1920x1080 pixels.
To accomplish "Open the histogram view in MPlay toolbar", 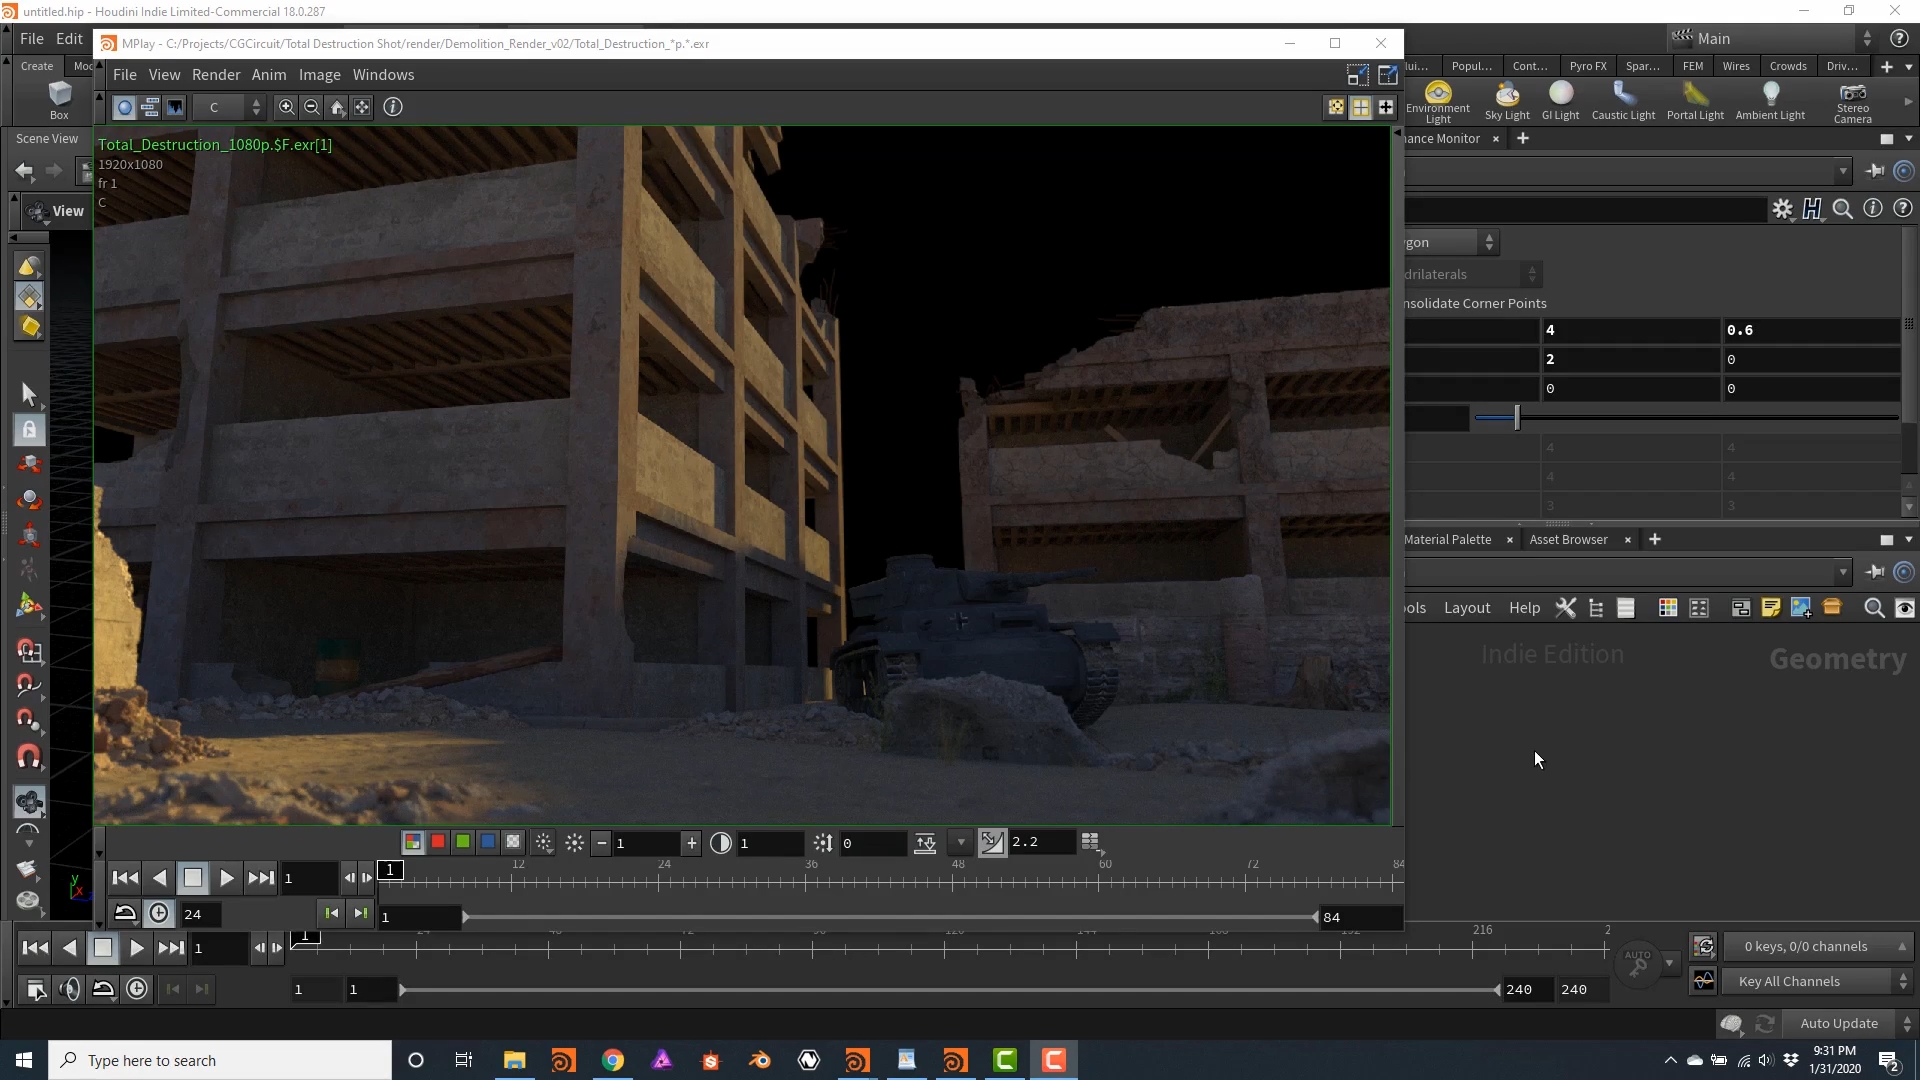I will (175, 107).
